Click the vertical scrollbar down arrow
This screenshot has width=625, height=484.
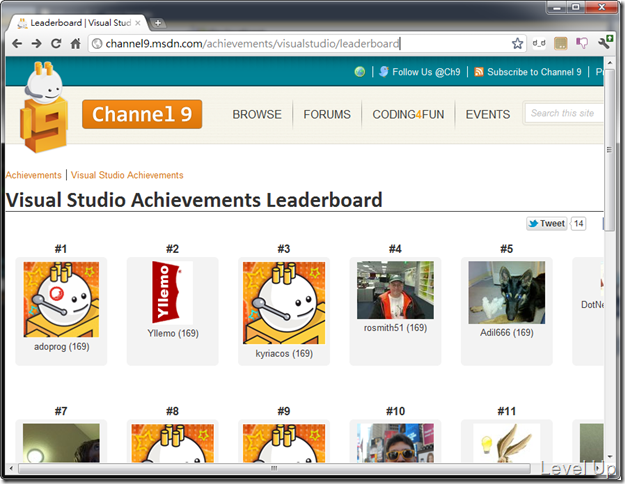[x=609, y=457]
